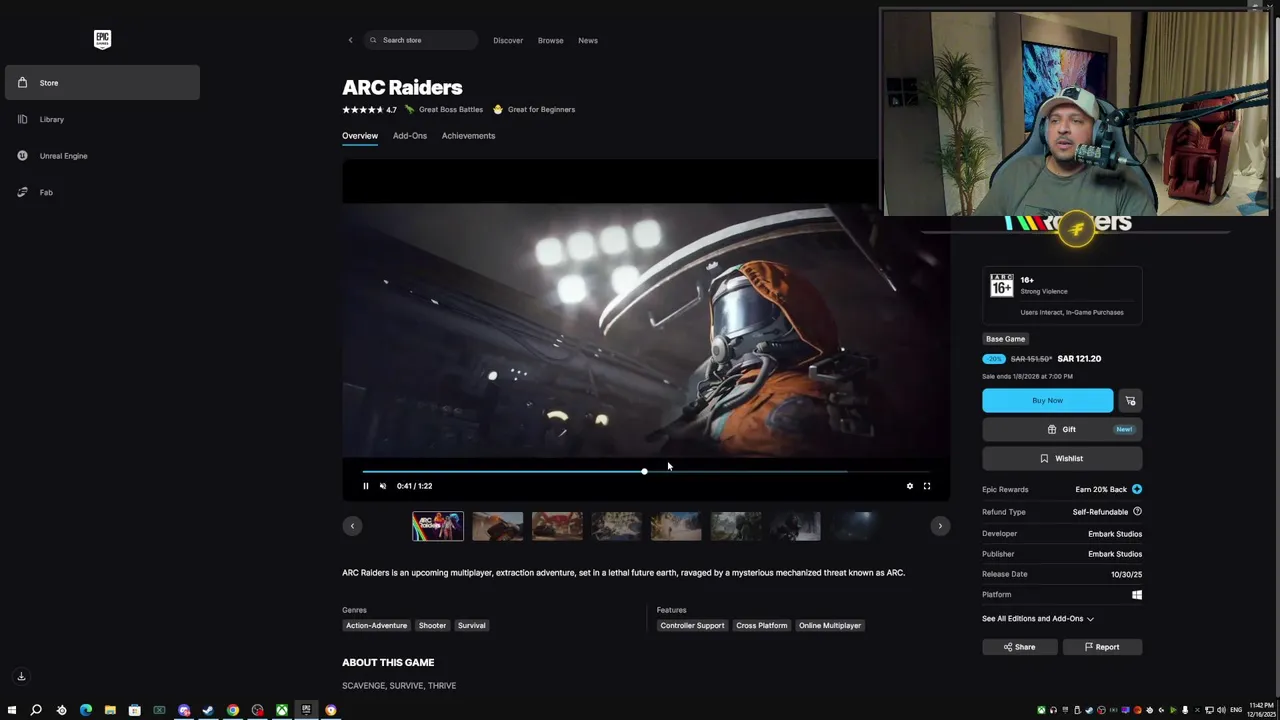Add game to cart icon button
Screen dimensions: 1280x720
click(x=1130, y=401)
